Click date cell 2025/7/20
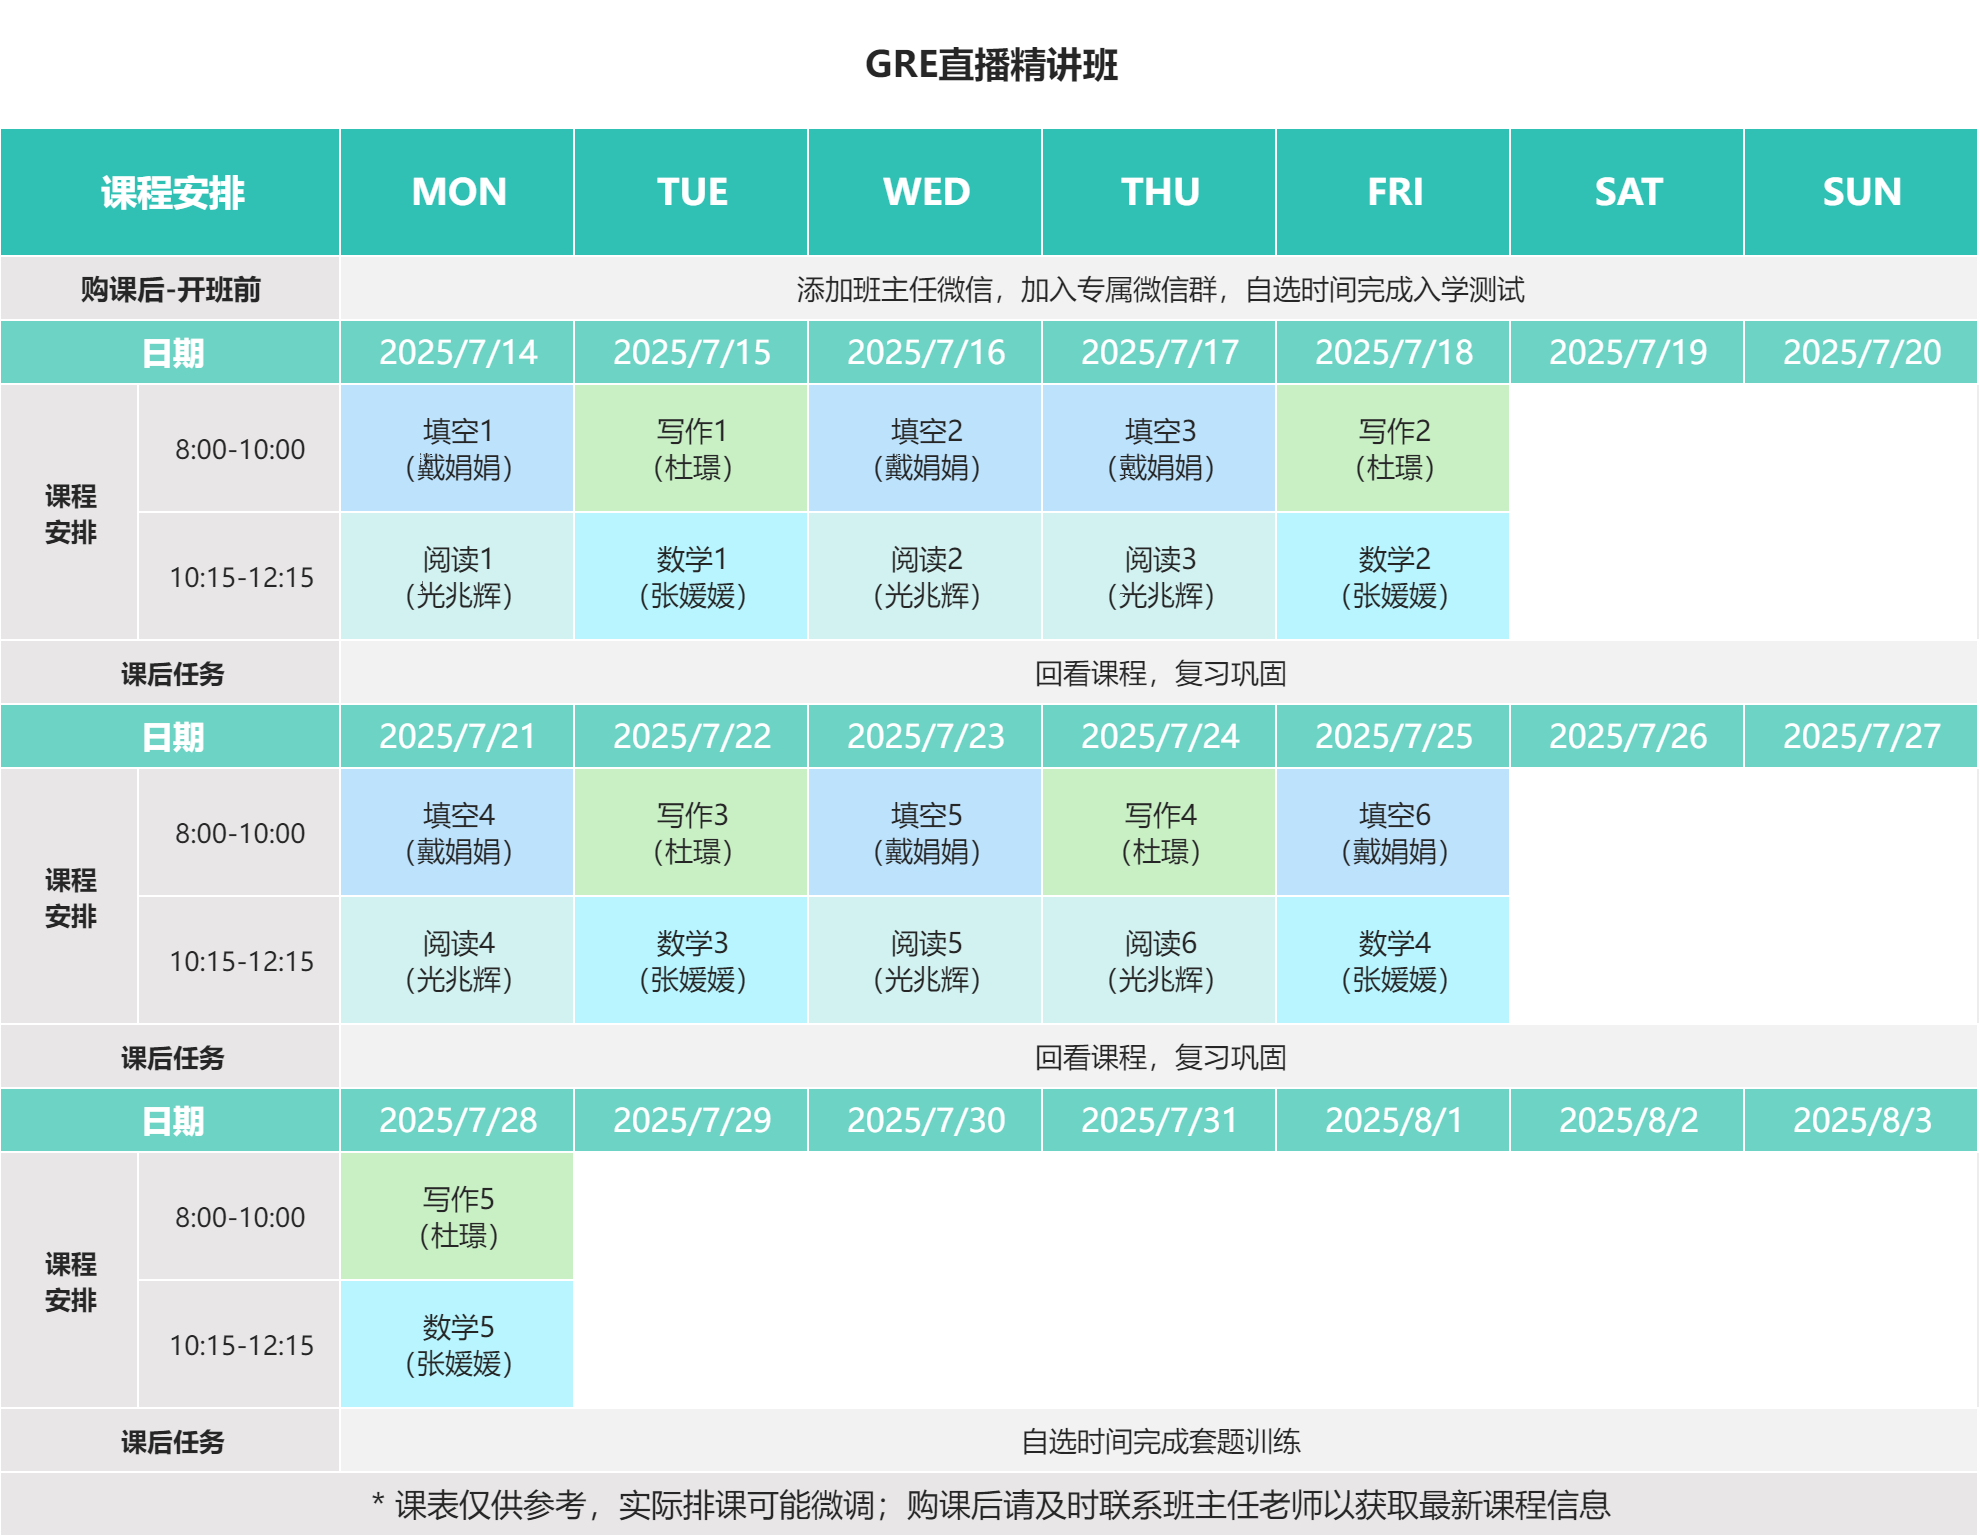 1862,352
